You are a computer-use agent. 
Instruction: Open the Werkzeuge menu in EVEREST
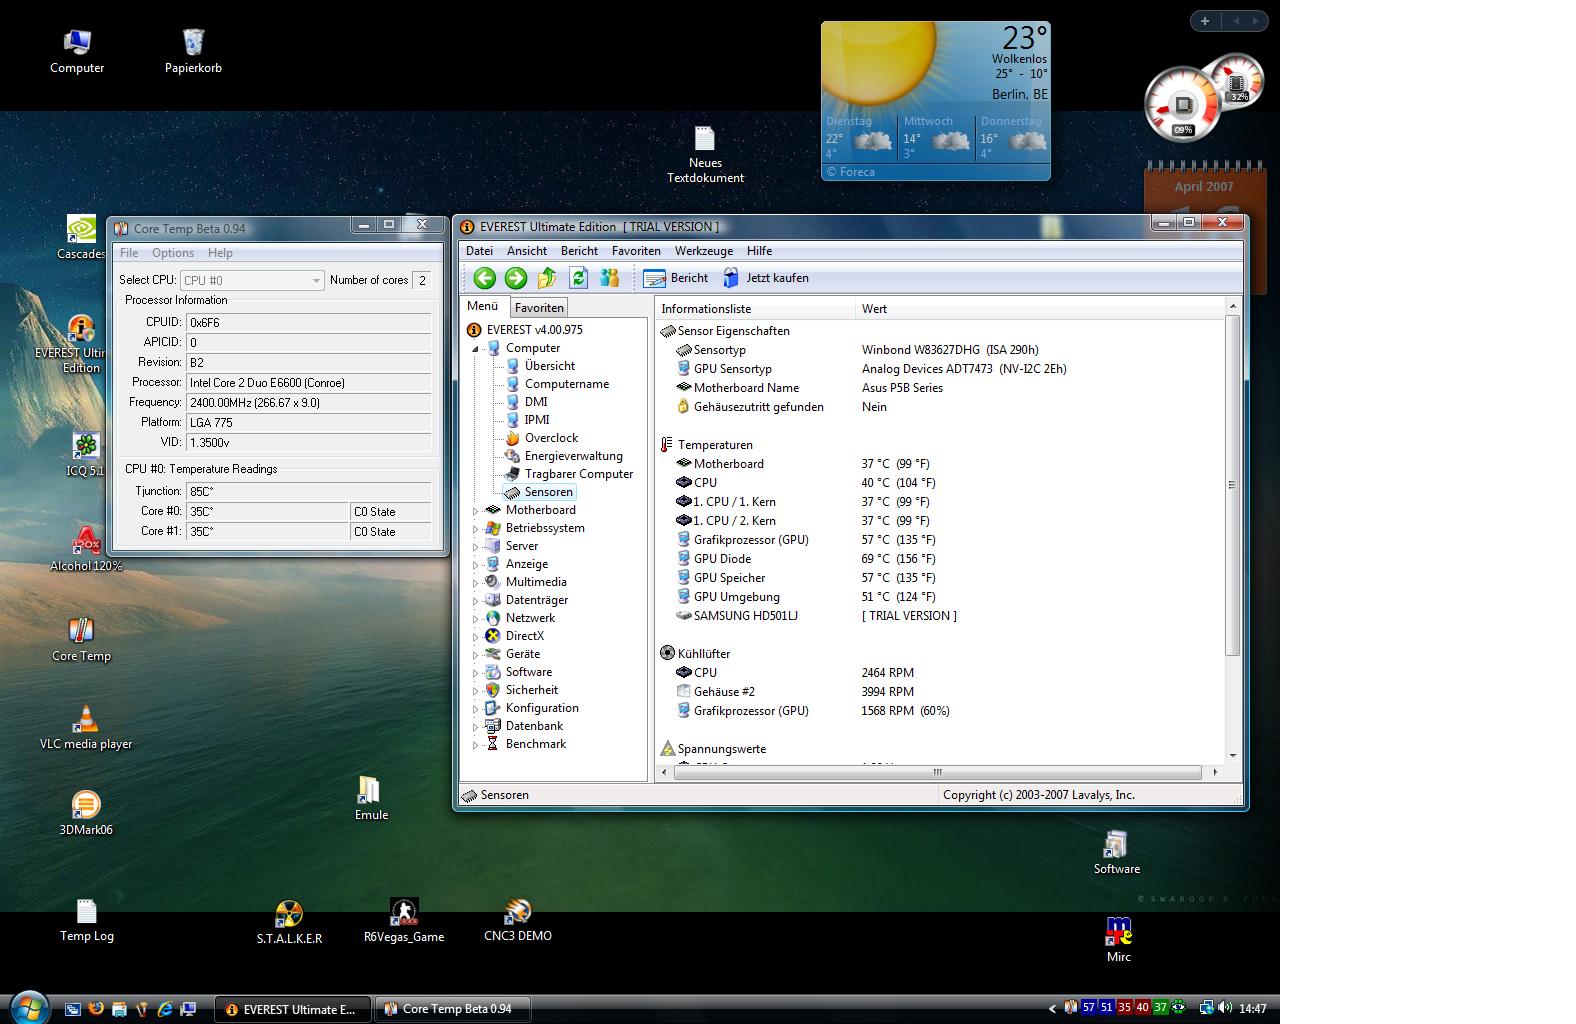pos(703,251)
